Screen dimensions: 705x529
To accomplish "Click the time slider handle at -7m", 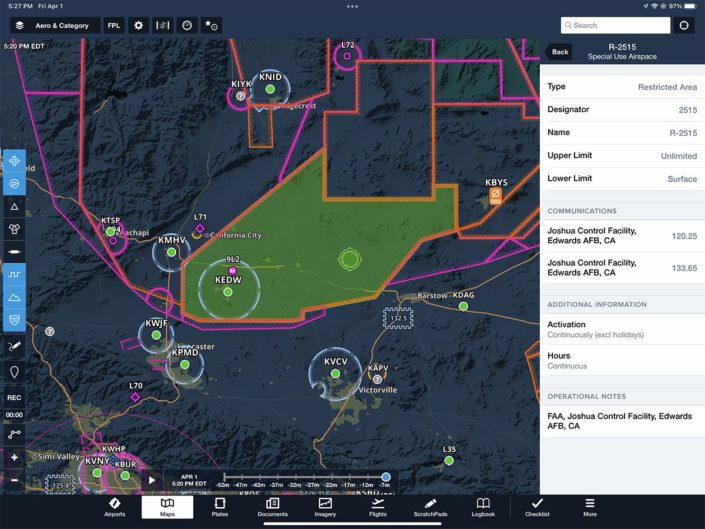I will [x=386, y=477].
